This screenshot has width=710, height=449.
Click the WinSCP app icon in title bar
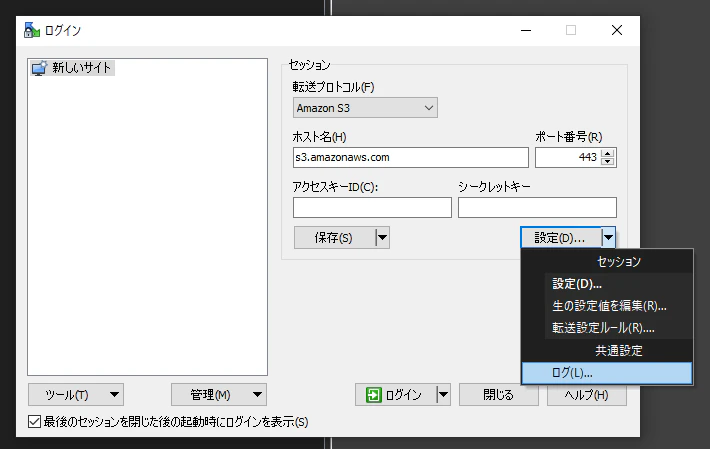click(x=32, y=30)
